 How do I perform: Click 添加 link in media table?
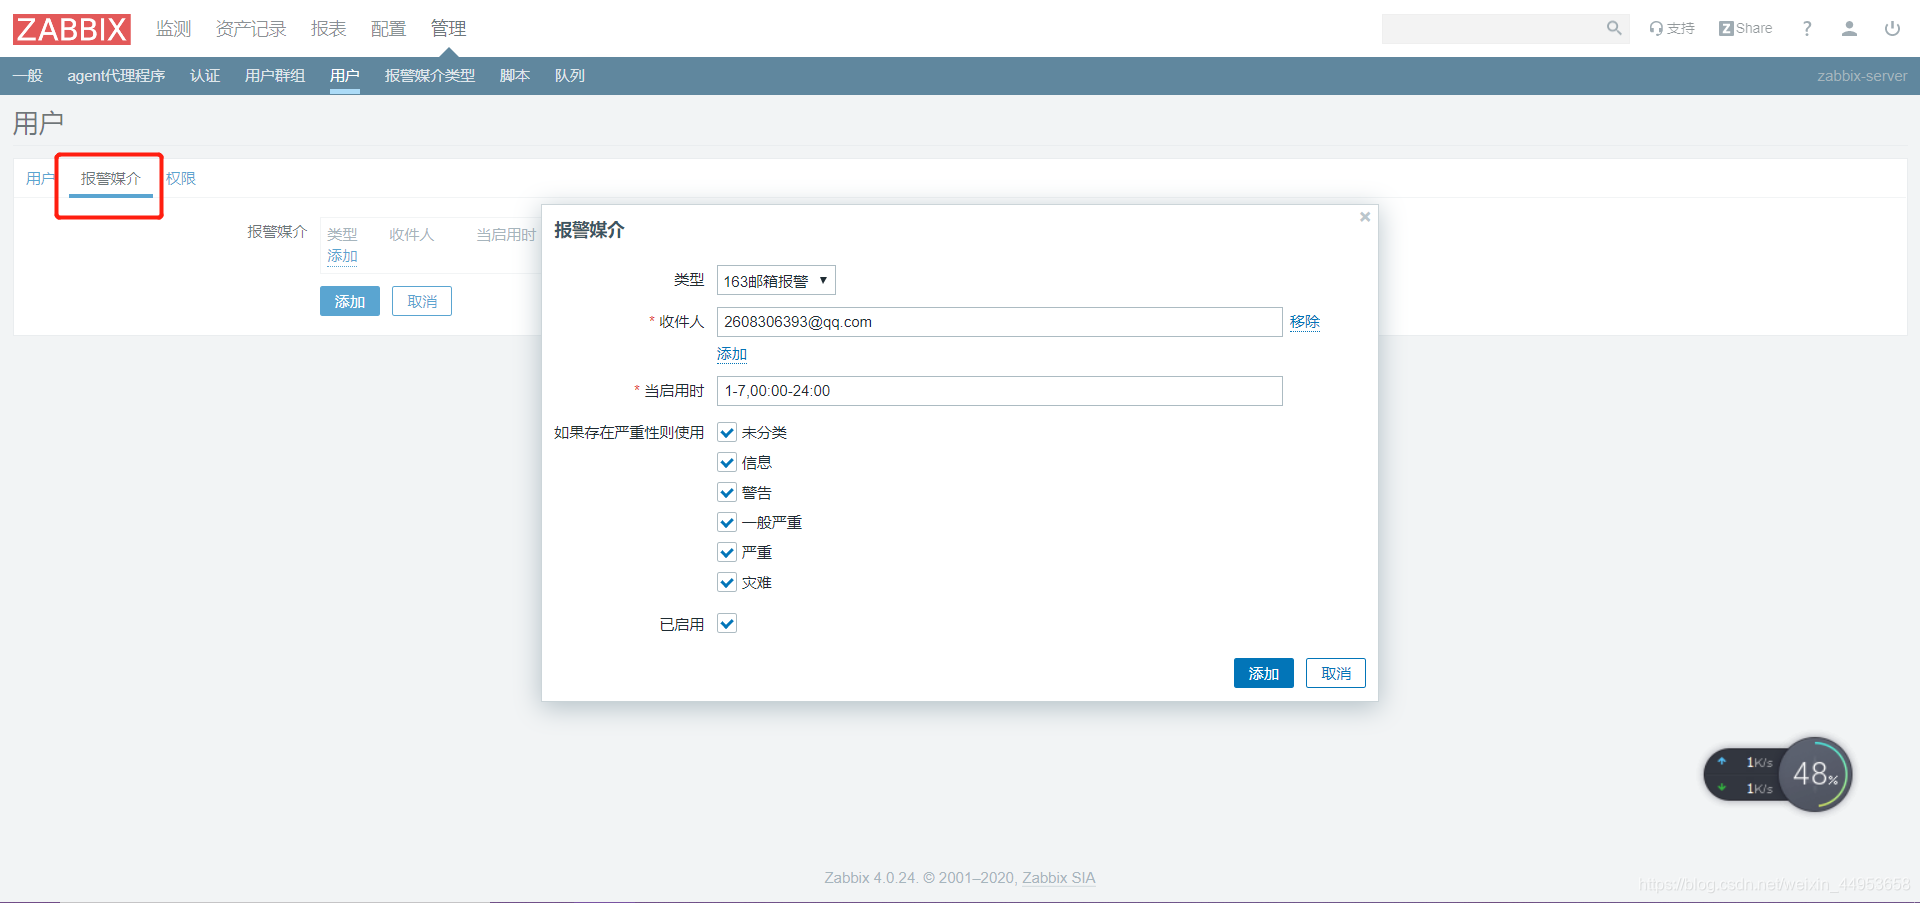coord(342,256)
